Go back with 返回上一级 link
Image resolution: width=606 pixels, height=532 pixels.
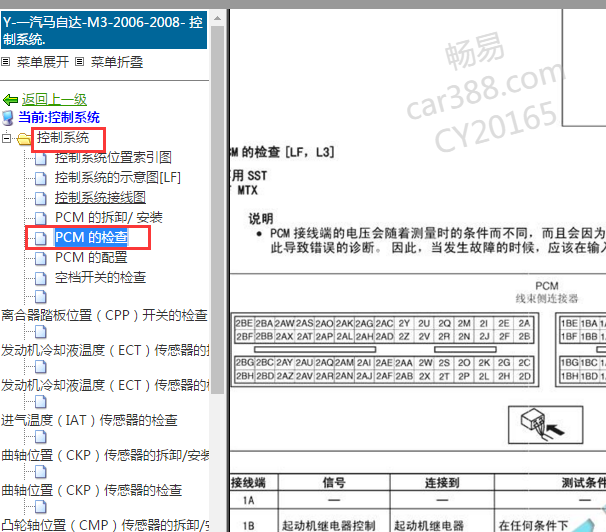(54, 100)
